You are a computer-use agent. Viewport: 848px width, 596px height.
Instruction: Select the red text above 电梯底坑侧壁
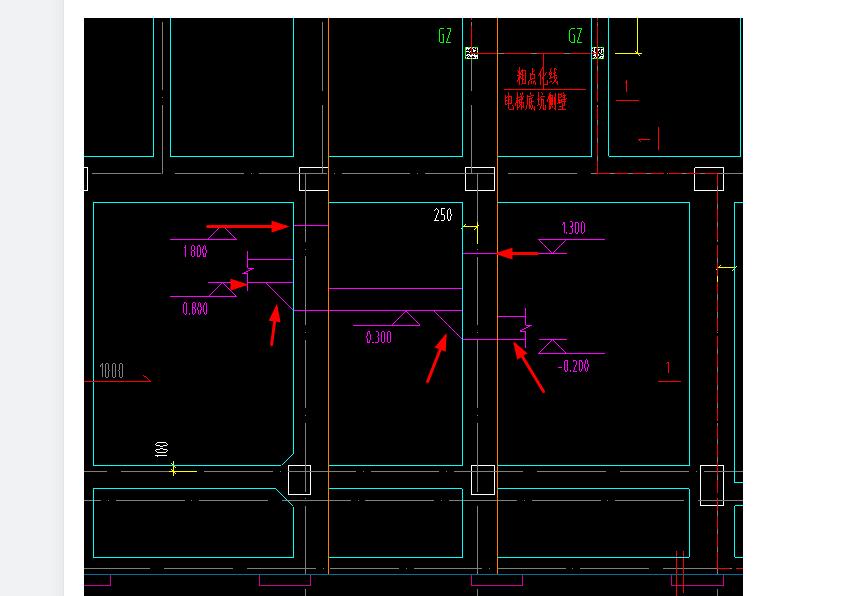click(x=537, y=76)
